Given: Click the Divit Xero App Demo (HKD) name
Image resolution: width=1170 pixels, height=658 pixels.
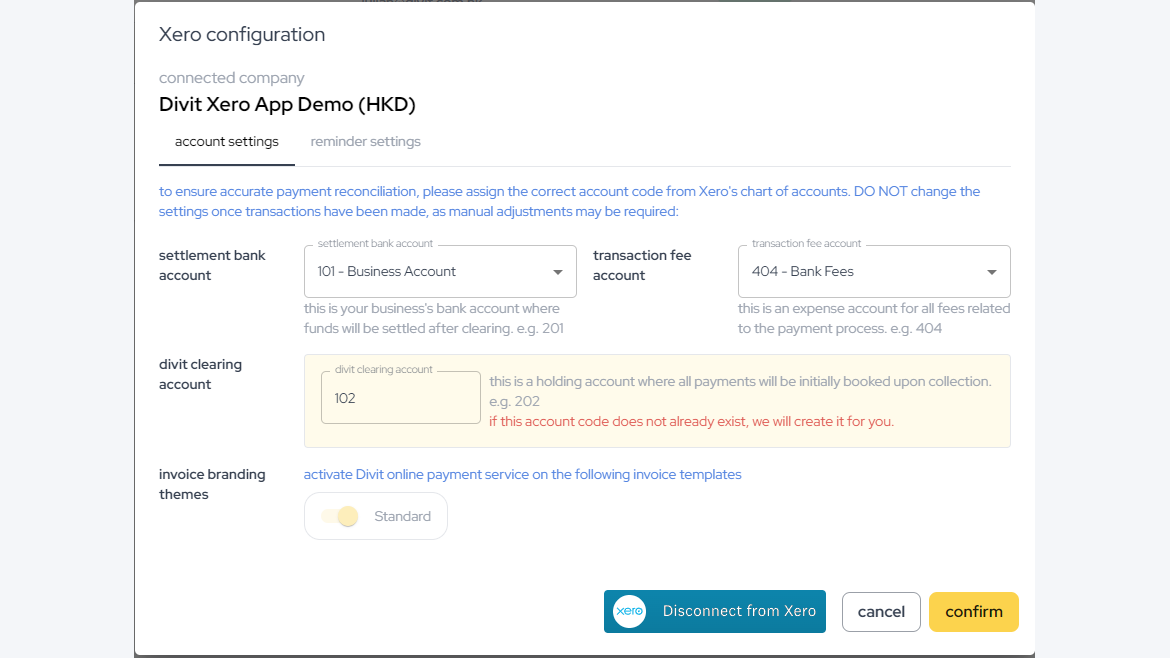Looking at the screenshot, I should point(287,104).
